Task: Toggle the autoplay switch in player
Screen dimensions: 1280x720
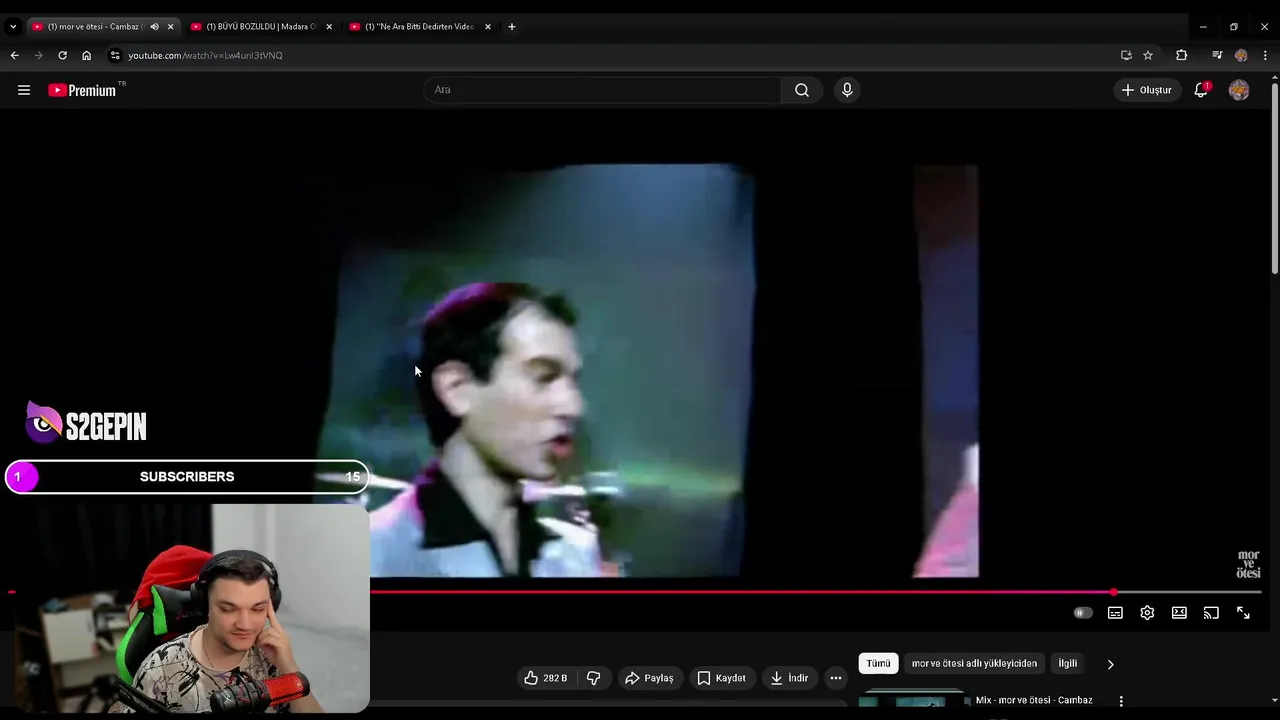Action: coord(1083,613)
